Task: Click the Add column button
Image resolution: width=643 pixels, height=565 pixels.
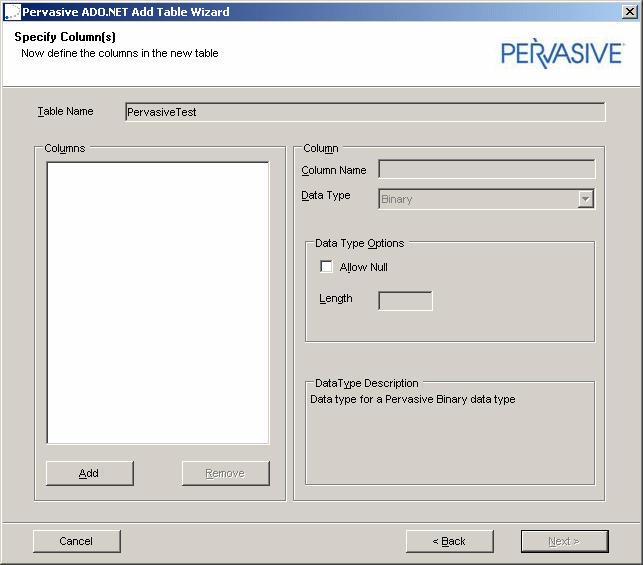Action: click(x=89, y=473)
